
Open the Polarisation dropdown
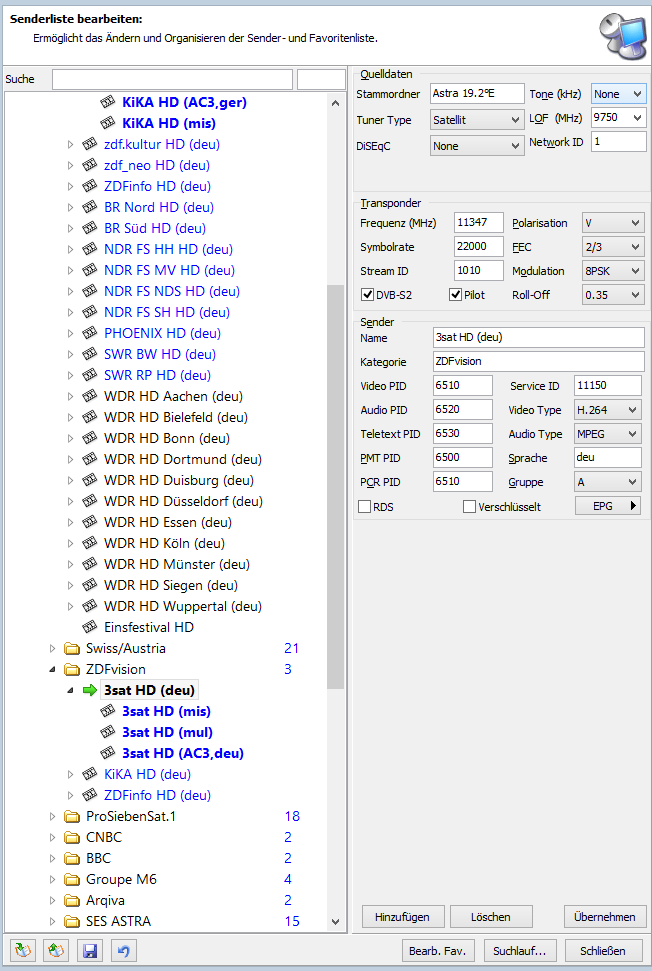[x=613, y=223]
